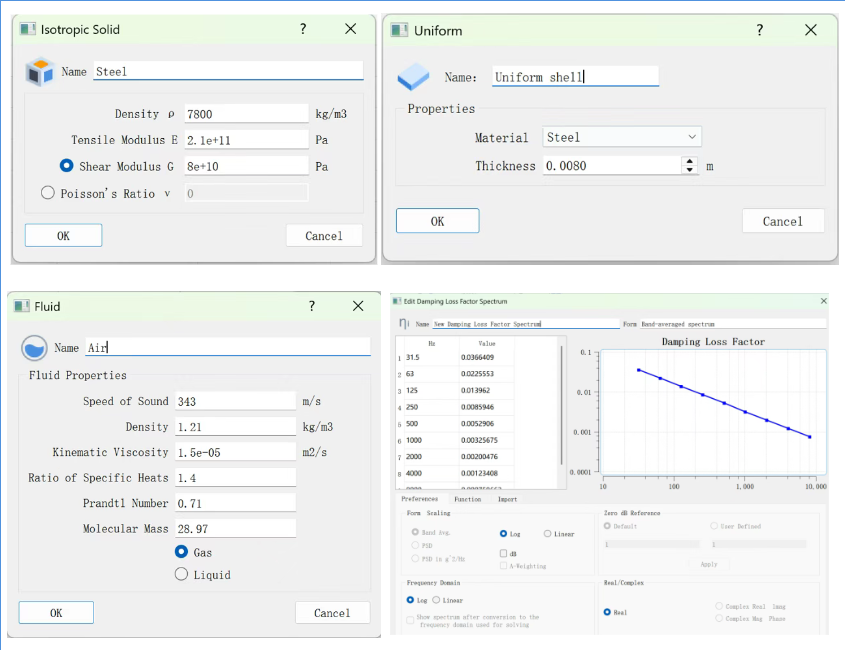Select the Shear Modulus G radio button

pos(66,166)
